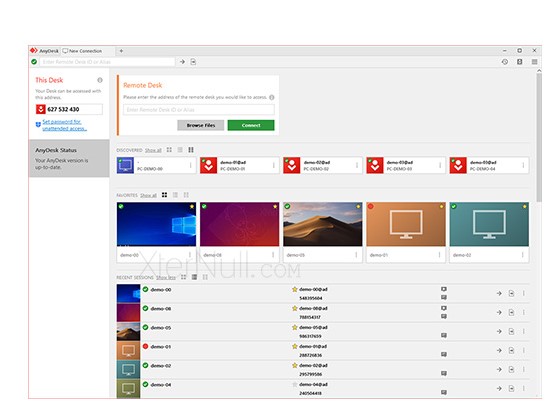Switch to the New Connection tab
This screenshot has height=420, width=559.
pyautogui.click(x=87, y=51)
